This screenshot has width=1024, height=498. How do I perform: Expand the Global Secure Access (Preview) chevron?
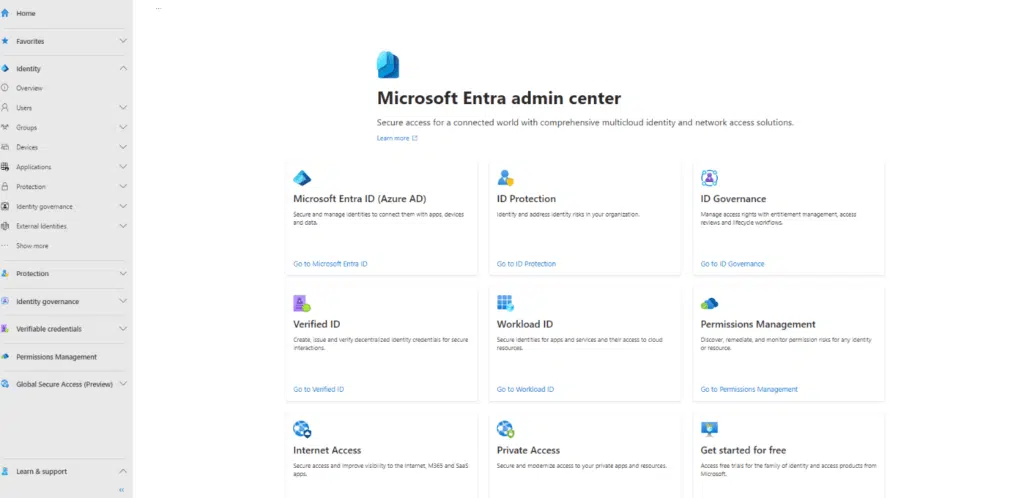[123, 384]
